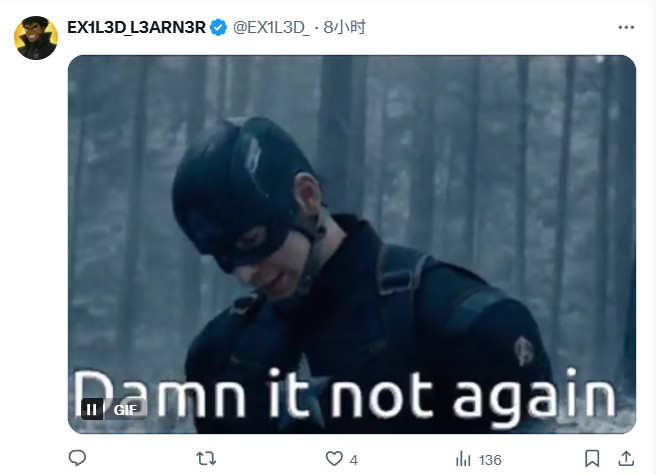The image size is (666, 475).
Task: Click the Avengers emblem on the sleeve
Action: click(x=524, y=351)
